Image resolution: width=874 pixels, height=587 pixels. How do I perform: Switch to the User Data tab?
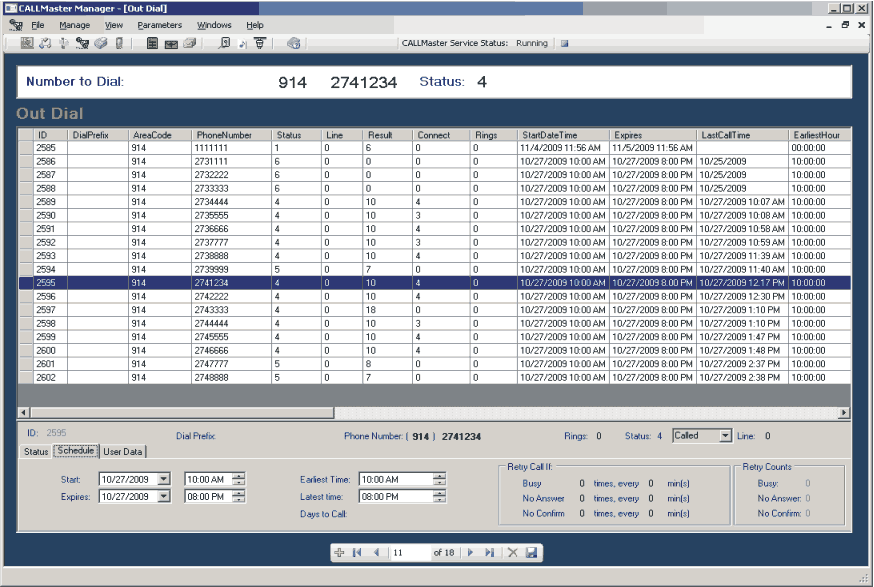point(123,452)
